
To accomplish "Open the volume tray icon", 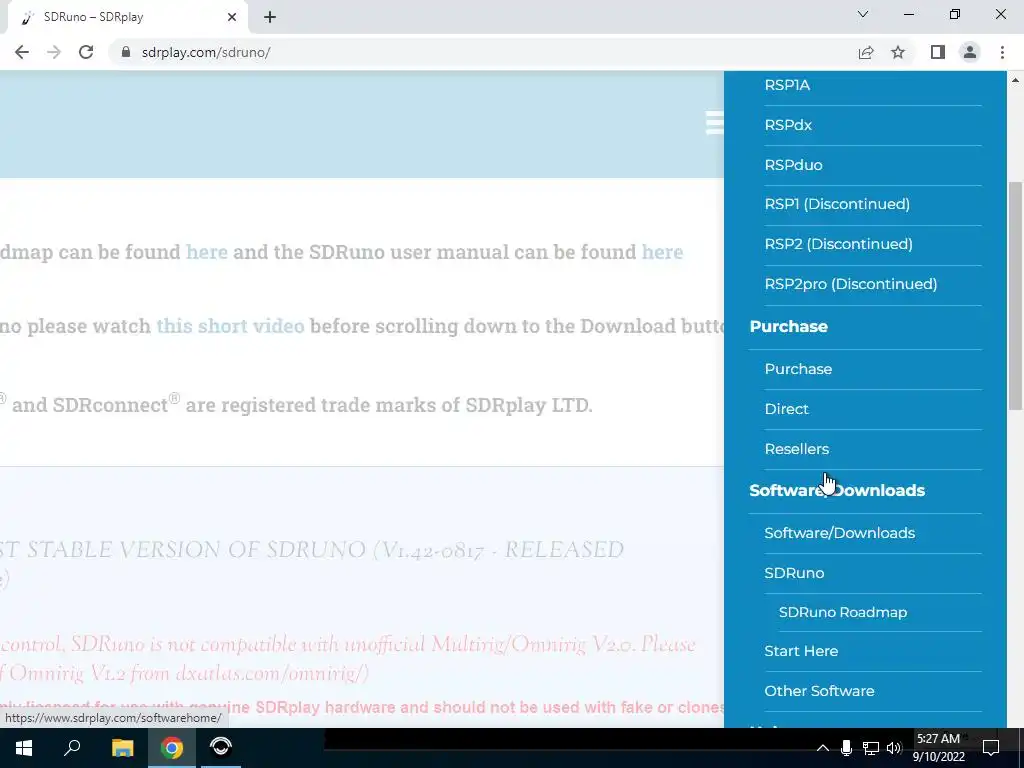I will click(x=894, y=748).
